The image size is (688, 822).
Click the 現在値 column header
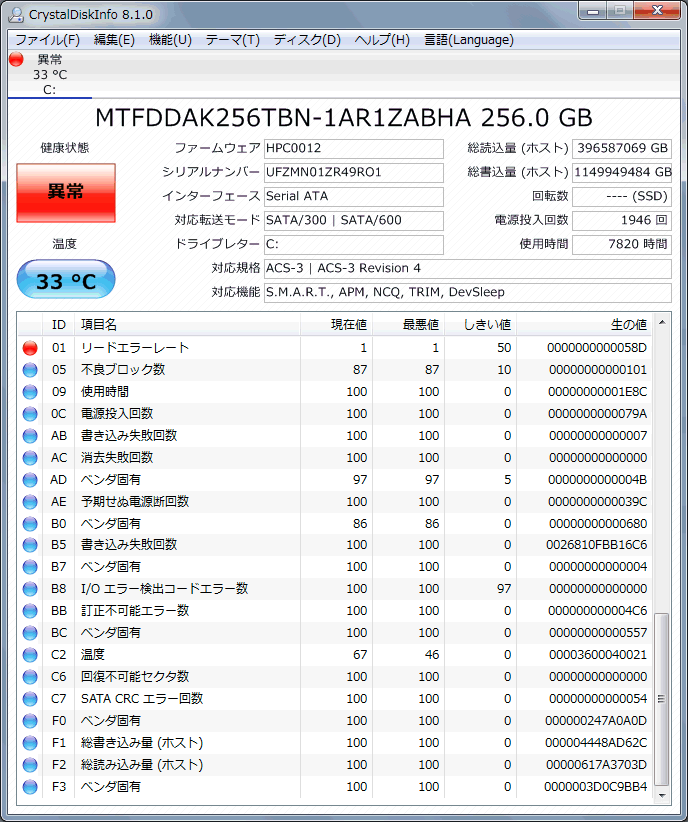coord(336,325)
